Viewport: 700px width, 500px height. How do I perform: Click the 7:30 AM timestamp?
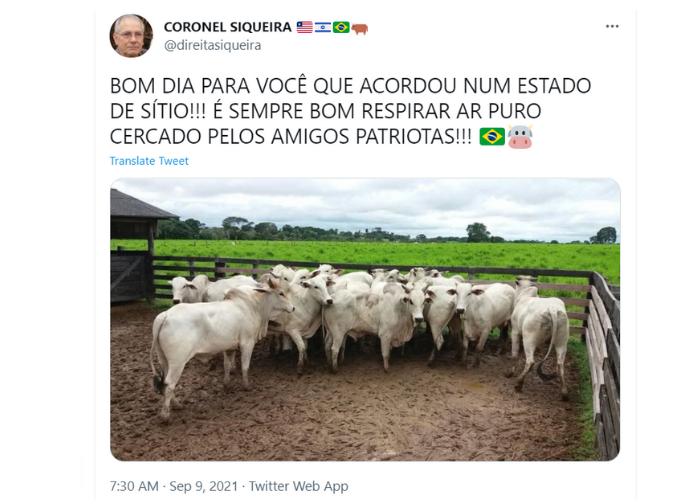coord(134,486)
